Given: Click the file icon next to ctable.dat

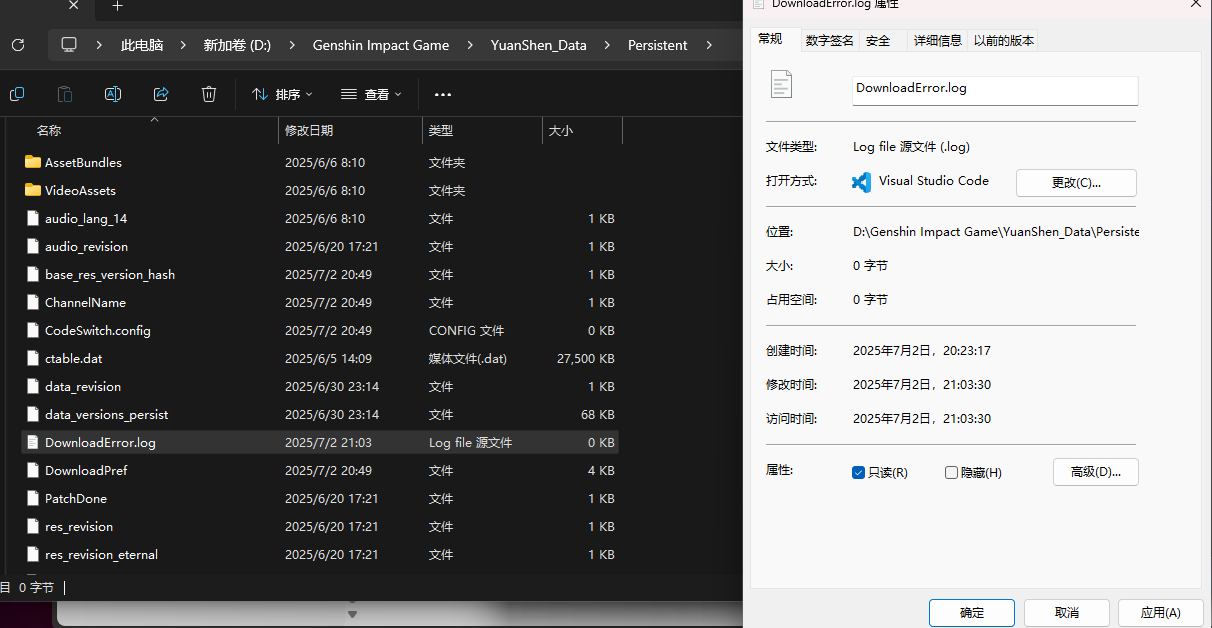Looking at the screenshot, I should (x=33, y=358).
